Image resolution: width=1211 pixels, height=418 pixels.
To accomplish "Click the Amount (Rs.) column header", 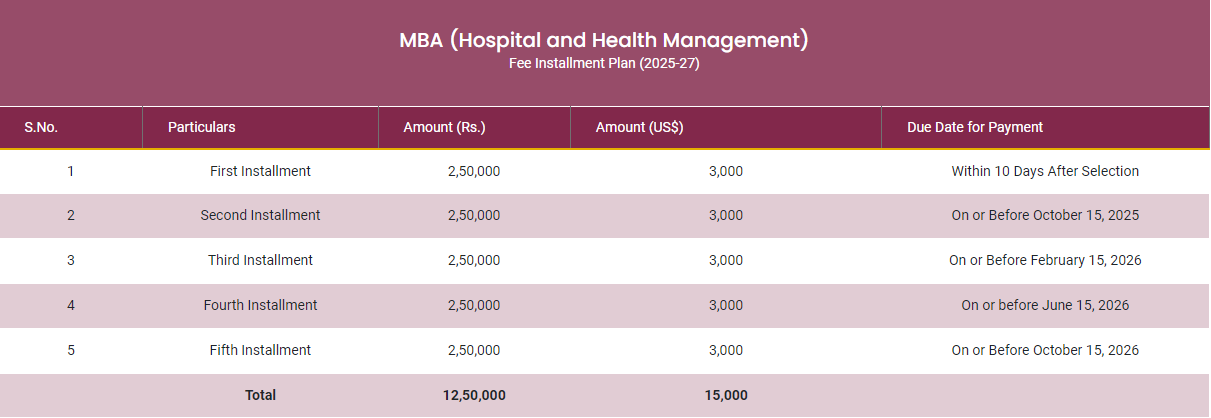I will (x=444, y=127).
